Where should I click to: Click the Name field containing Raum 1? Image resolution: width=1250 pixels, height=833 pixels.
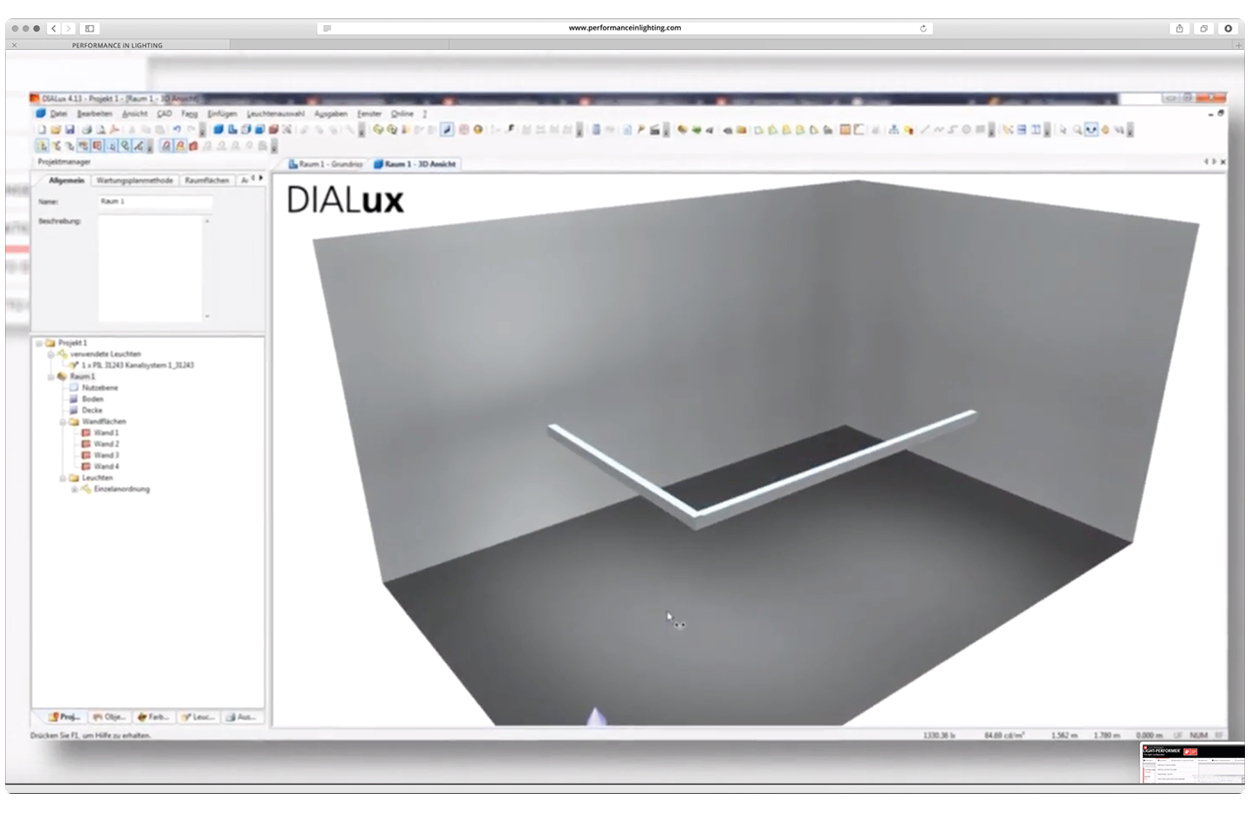pyautogui.click(x=155, y=201)
